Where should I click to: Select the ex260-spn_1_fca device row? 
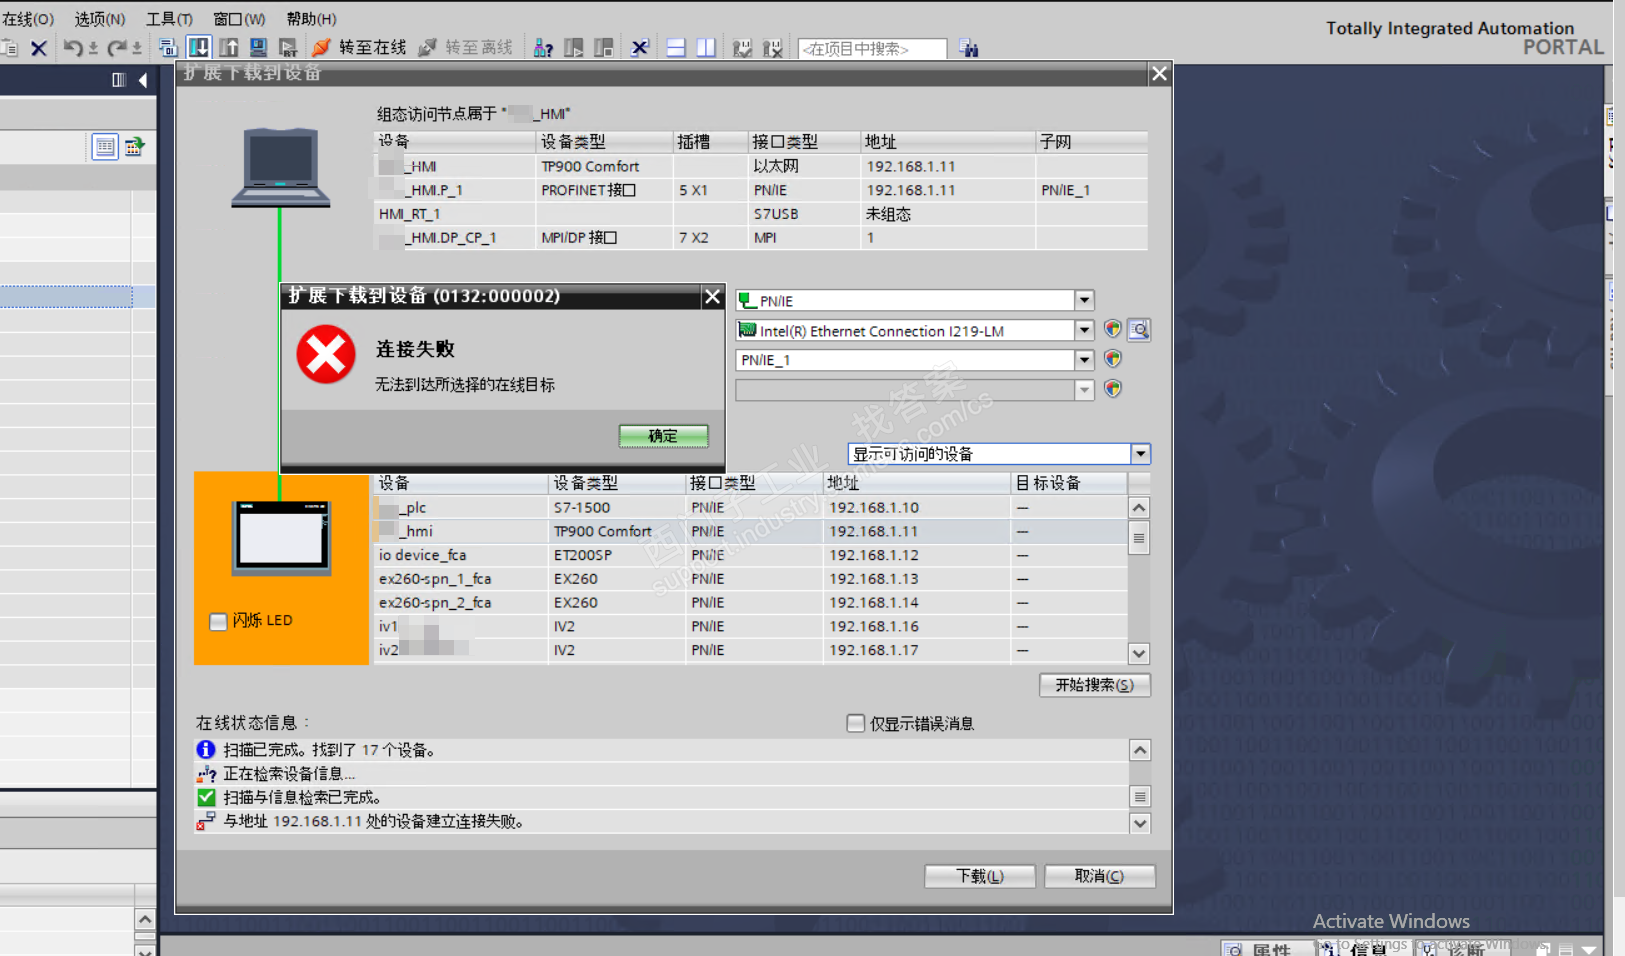751,579
